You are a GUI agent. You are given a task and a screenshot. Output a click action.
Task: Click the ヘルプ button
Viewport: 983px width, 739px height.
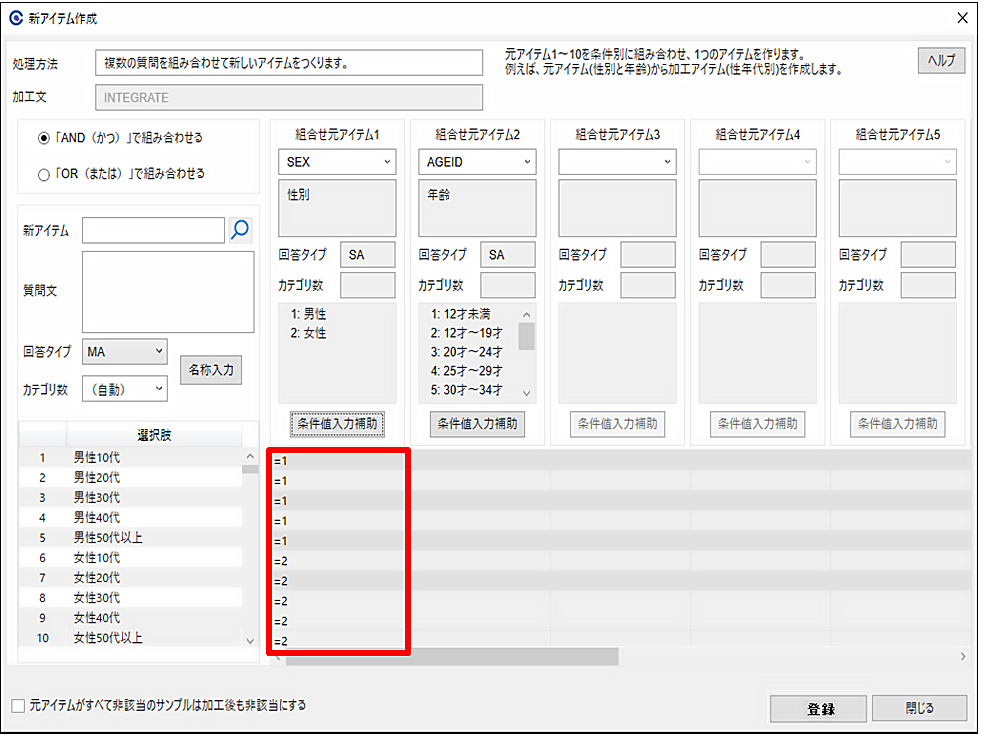pyautogui.click(x=941, y=61)
